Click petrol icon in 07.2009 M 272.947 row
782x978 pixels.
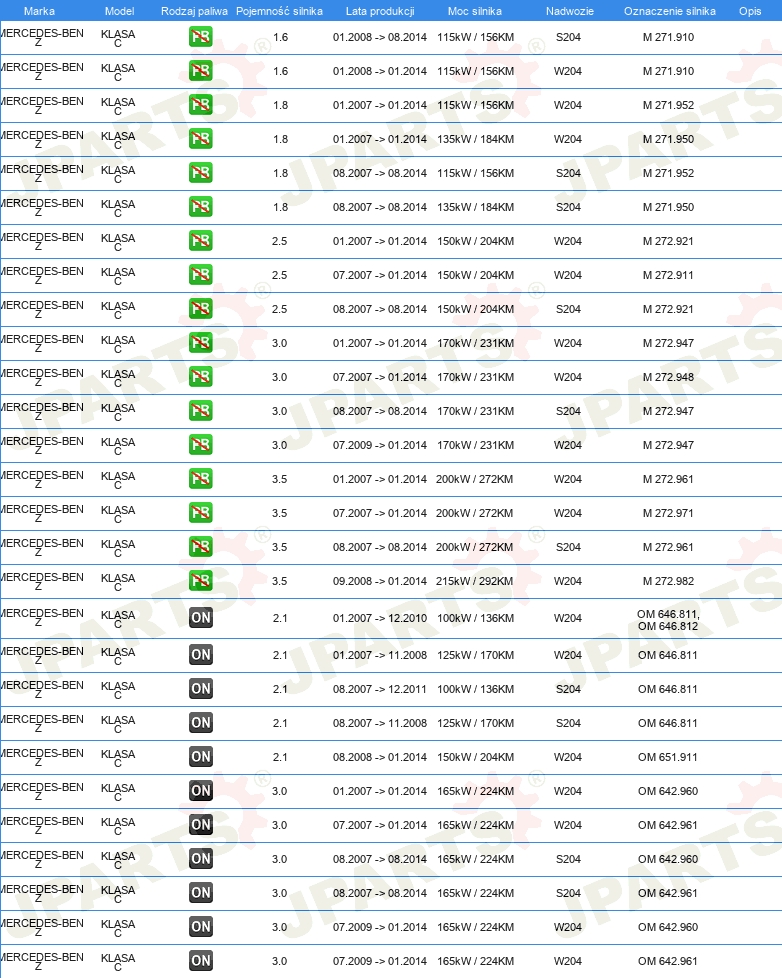pyautogui.click(x=201, y=445)
